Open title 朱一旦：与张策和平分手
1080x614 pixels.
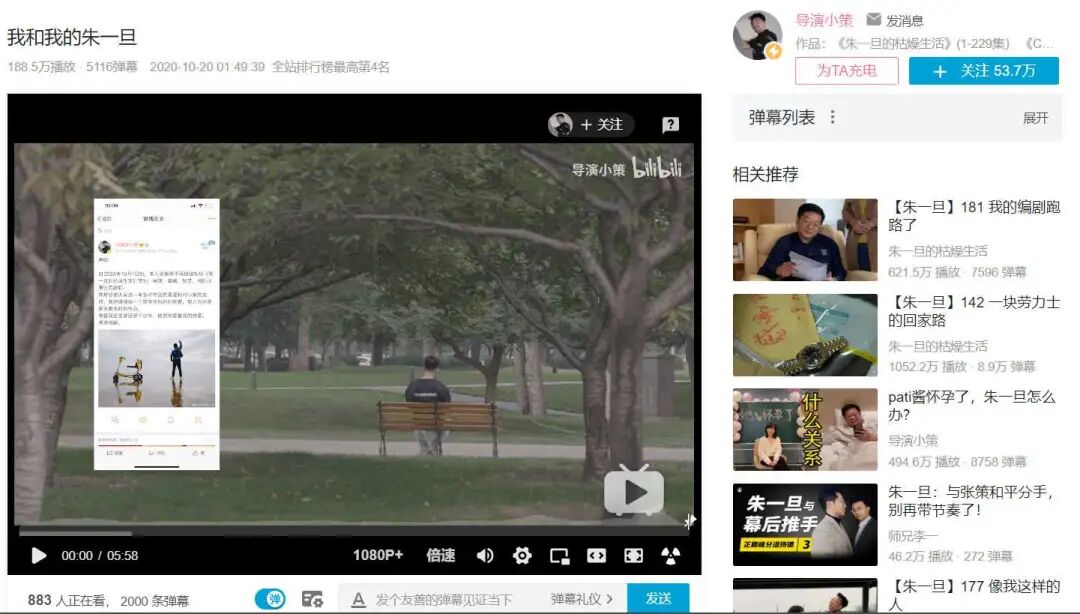pos(970,501)
